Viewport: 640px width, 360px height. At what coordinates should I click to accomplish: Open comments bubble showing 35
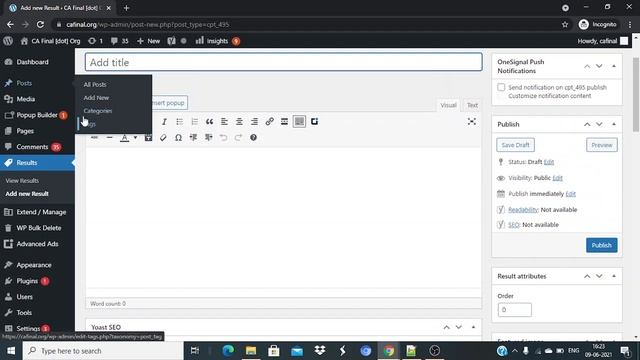pyautogui.click(x=120, y=41)
